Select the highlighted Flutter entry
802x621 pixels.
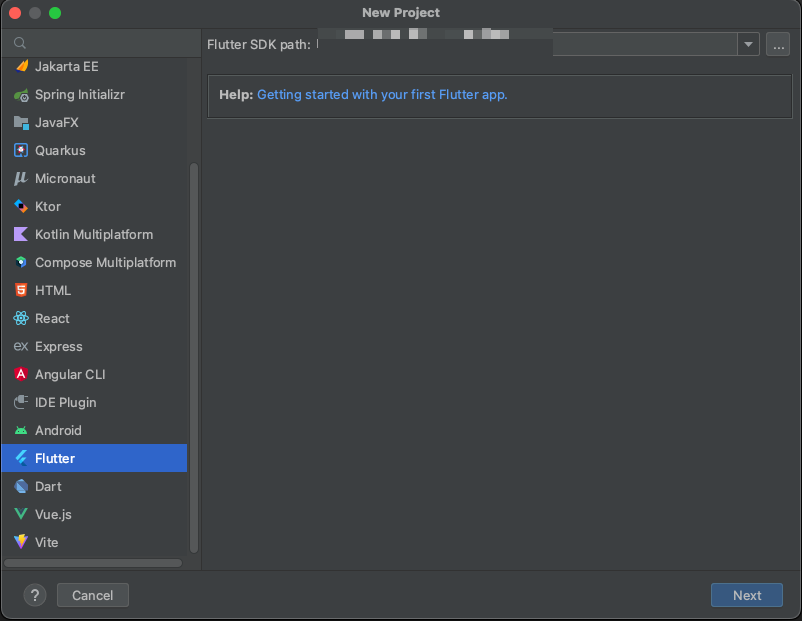(x=95, y=458)
